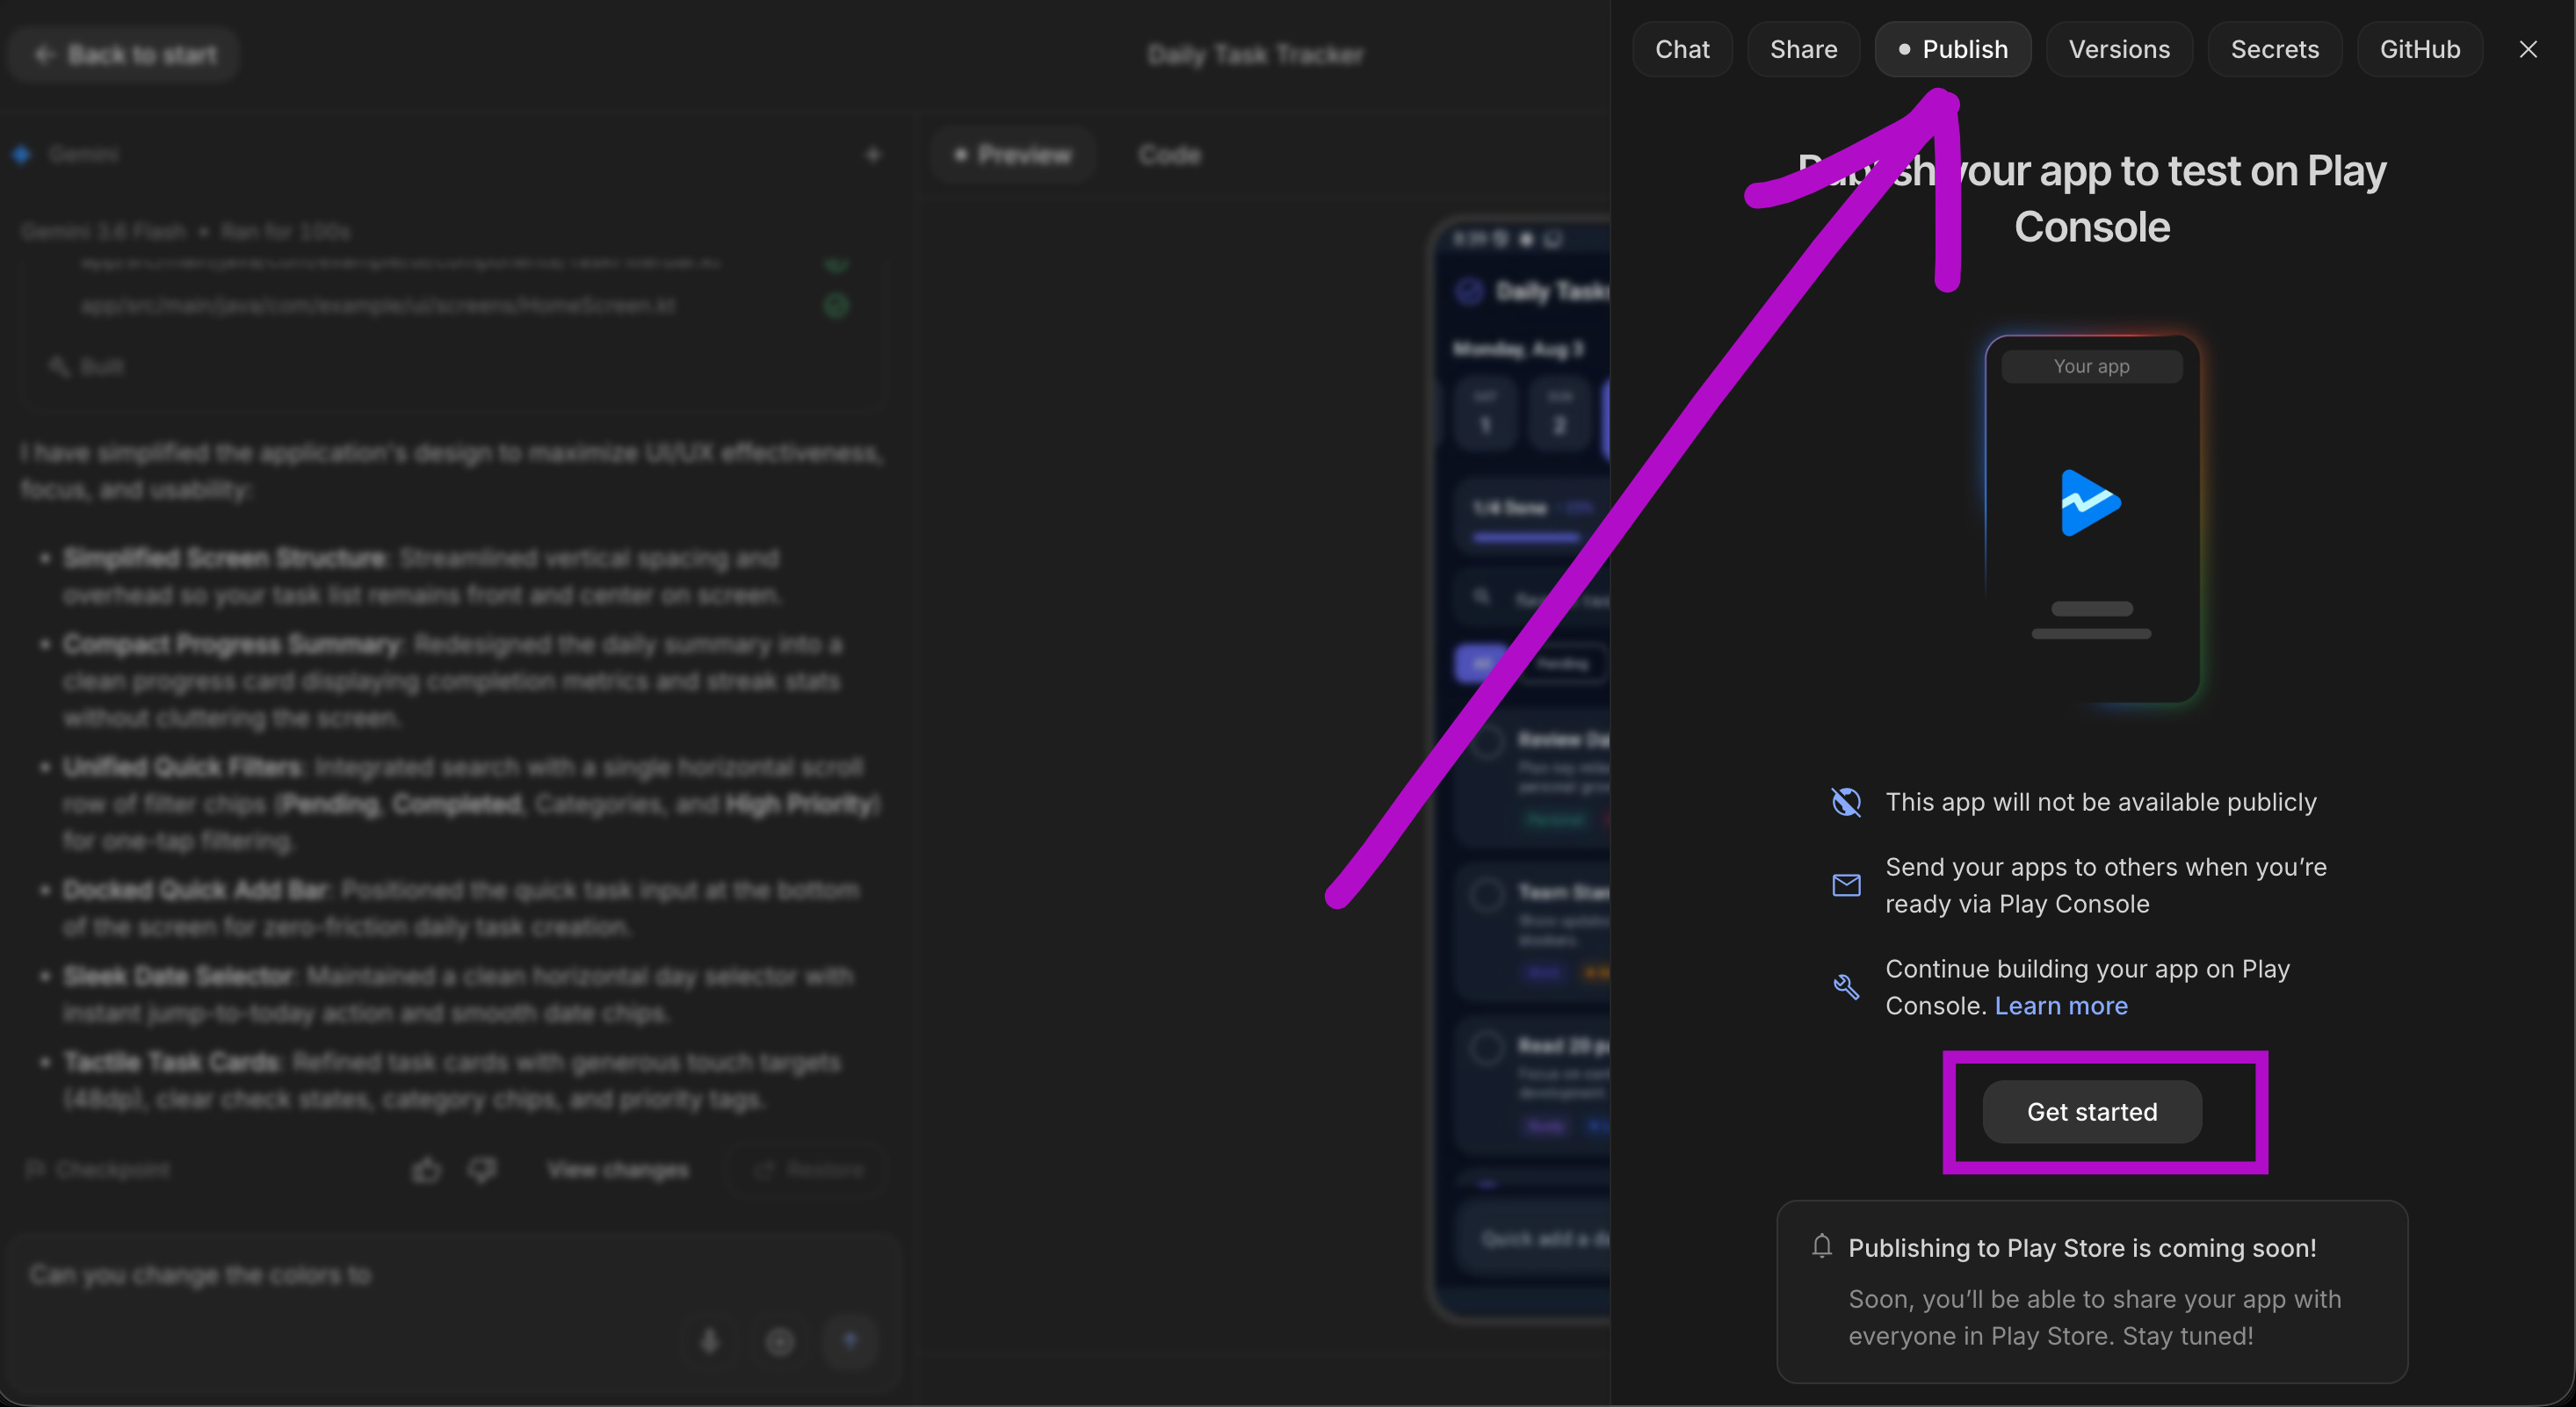Open the GitHub tab
The width and height of the screenshot is (2576, 1407).
coord(2419,49)
